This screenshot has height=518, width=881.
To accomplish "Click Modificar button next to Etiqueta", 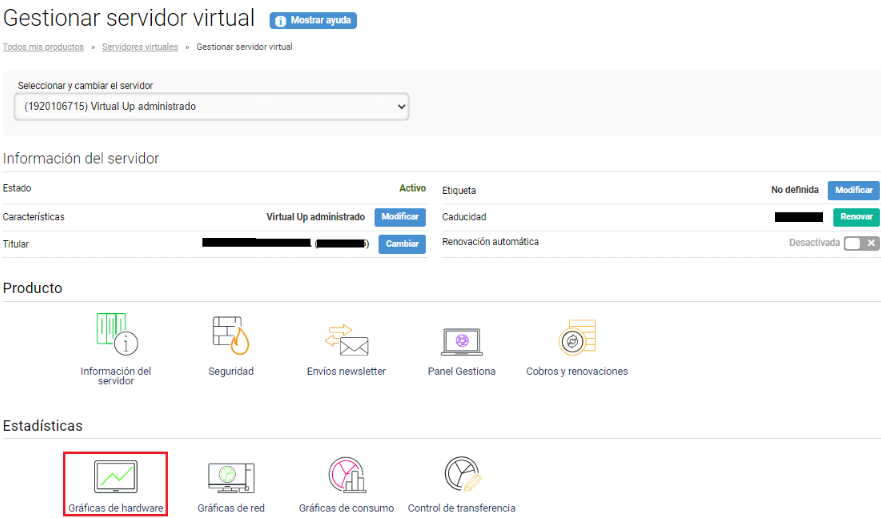I will point(853,190).
